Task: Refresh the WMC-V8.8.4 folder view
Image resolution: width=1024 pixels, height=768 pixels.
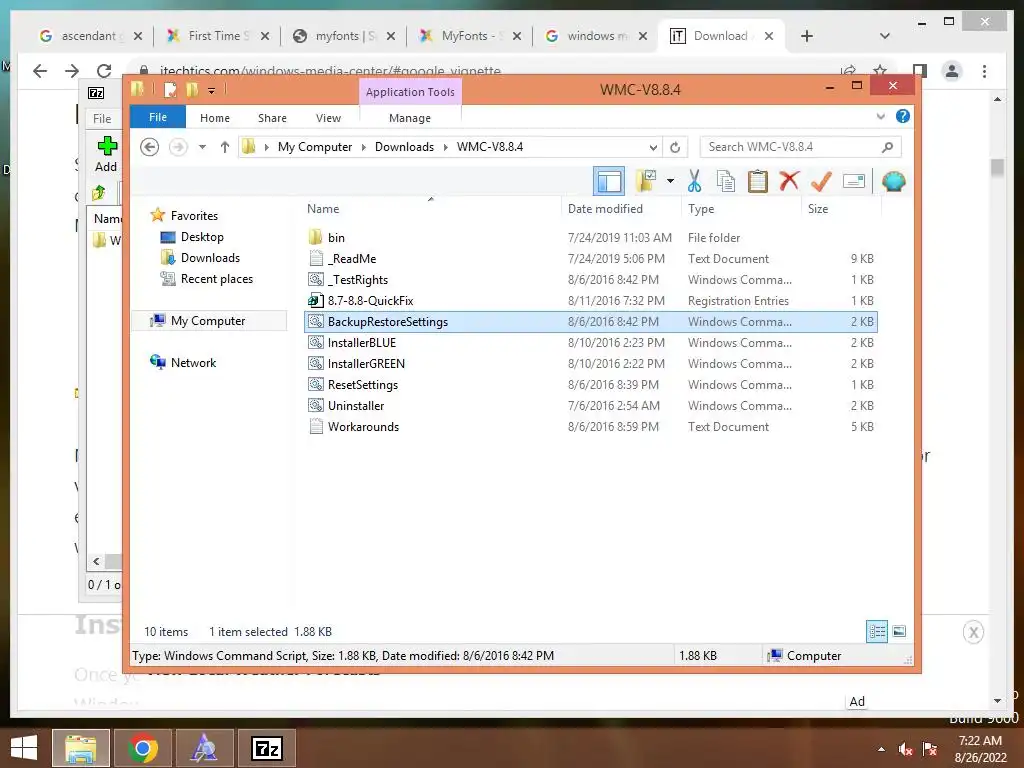Action: click(675, 148)
